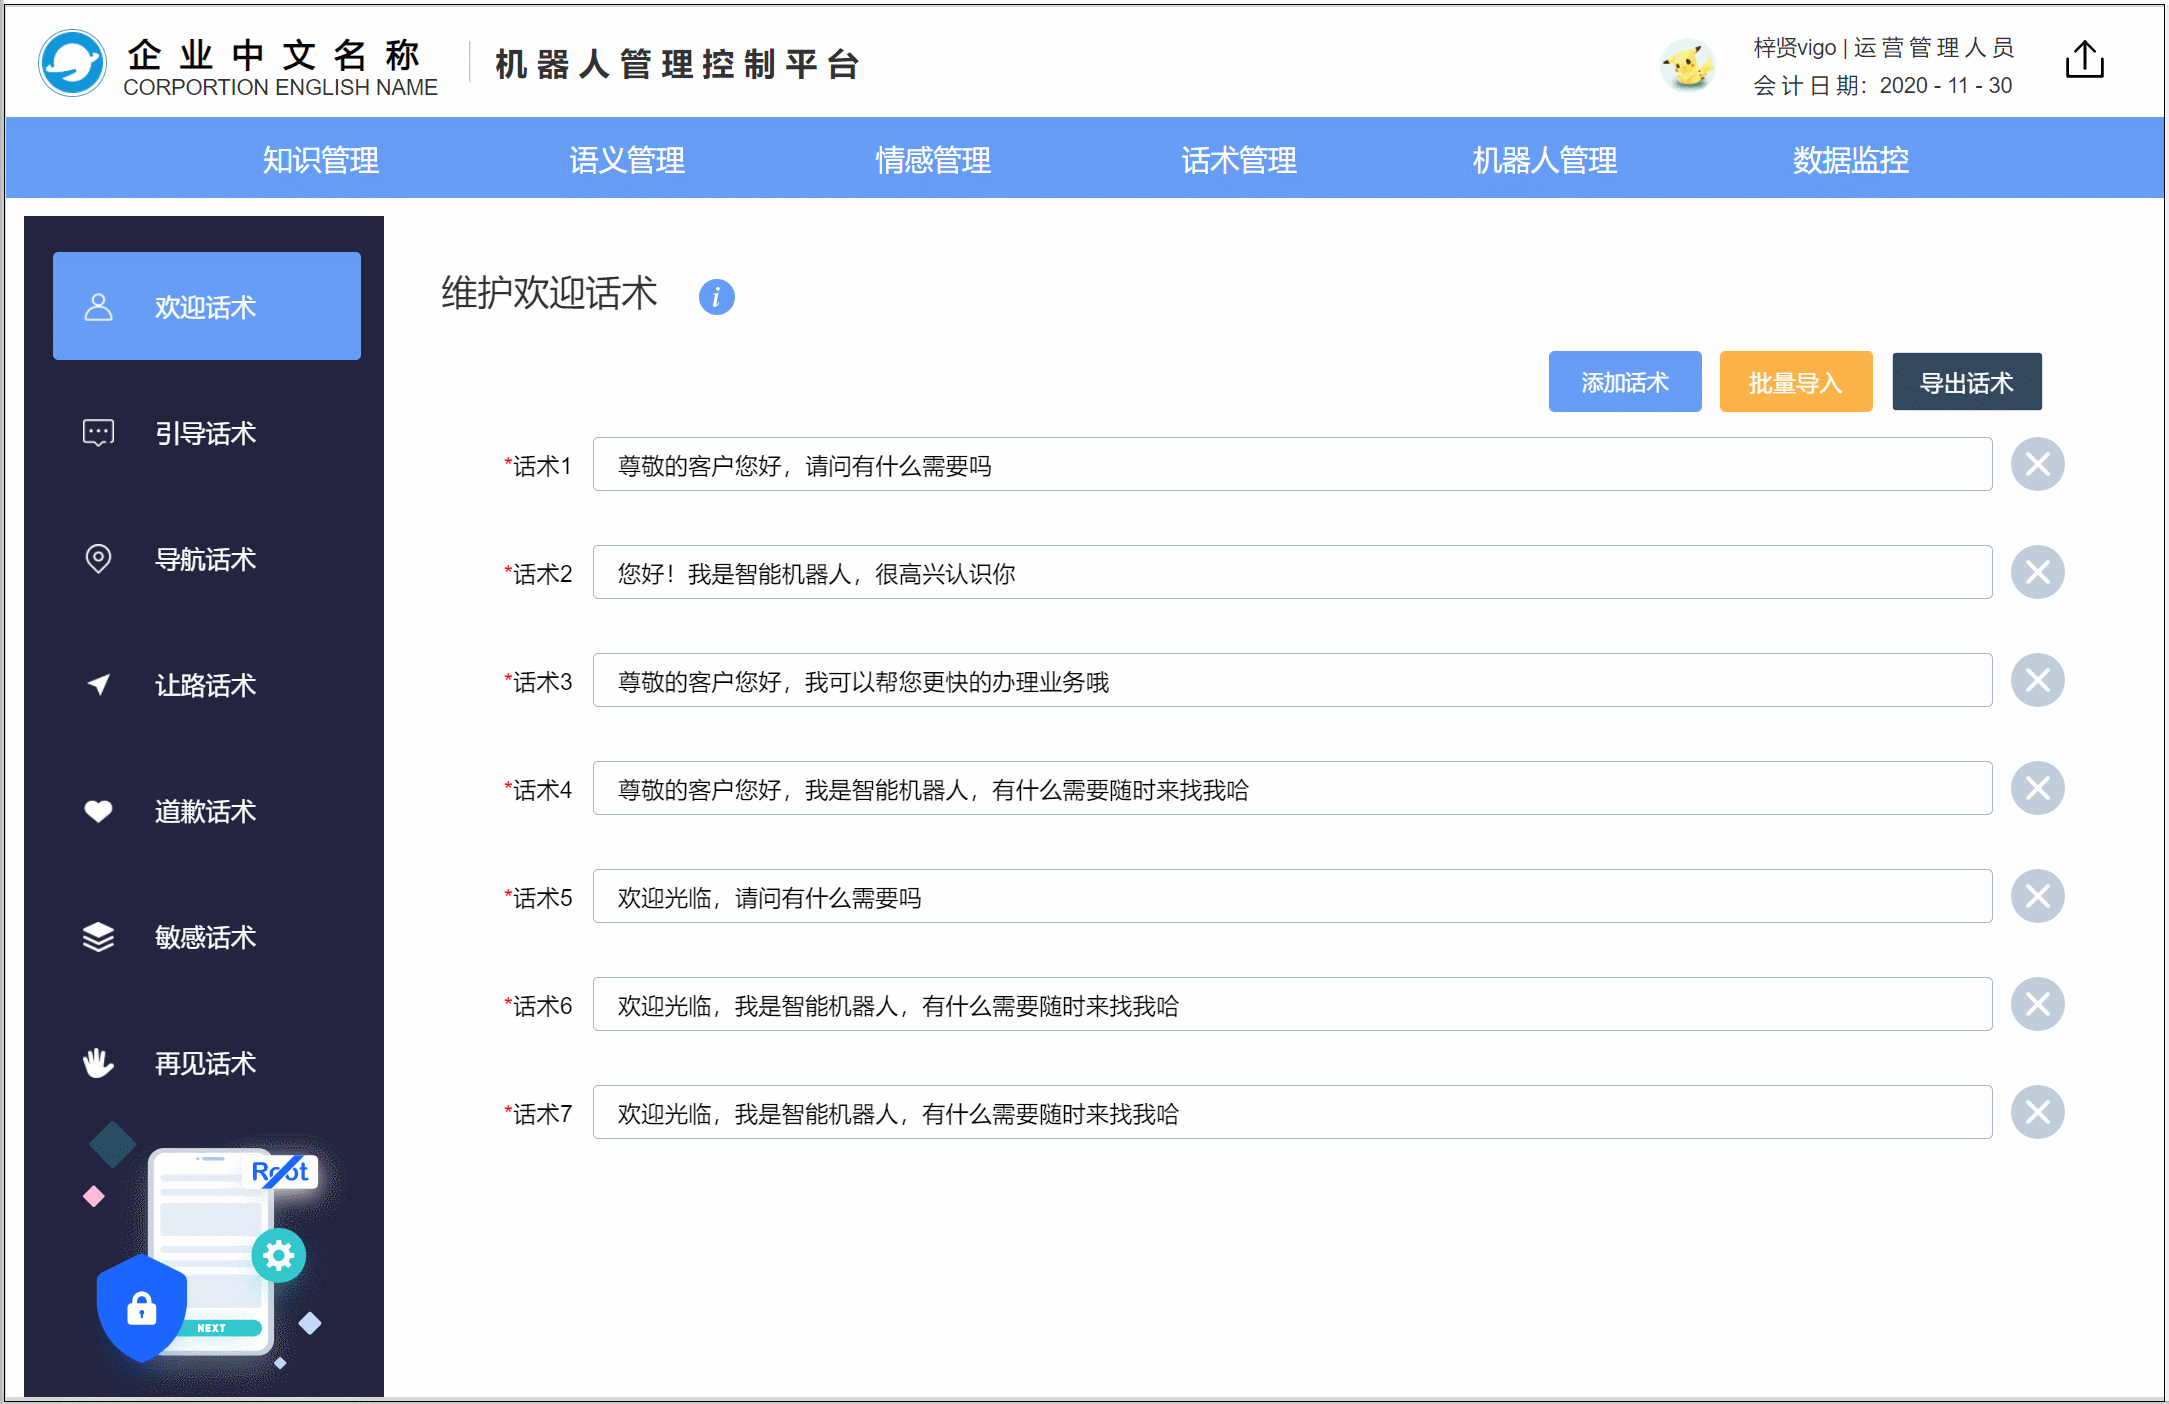Click the orange 批量导入 button
Screen dimensions: 2169x1404
pyautogui.click(x=1795, y=382)
